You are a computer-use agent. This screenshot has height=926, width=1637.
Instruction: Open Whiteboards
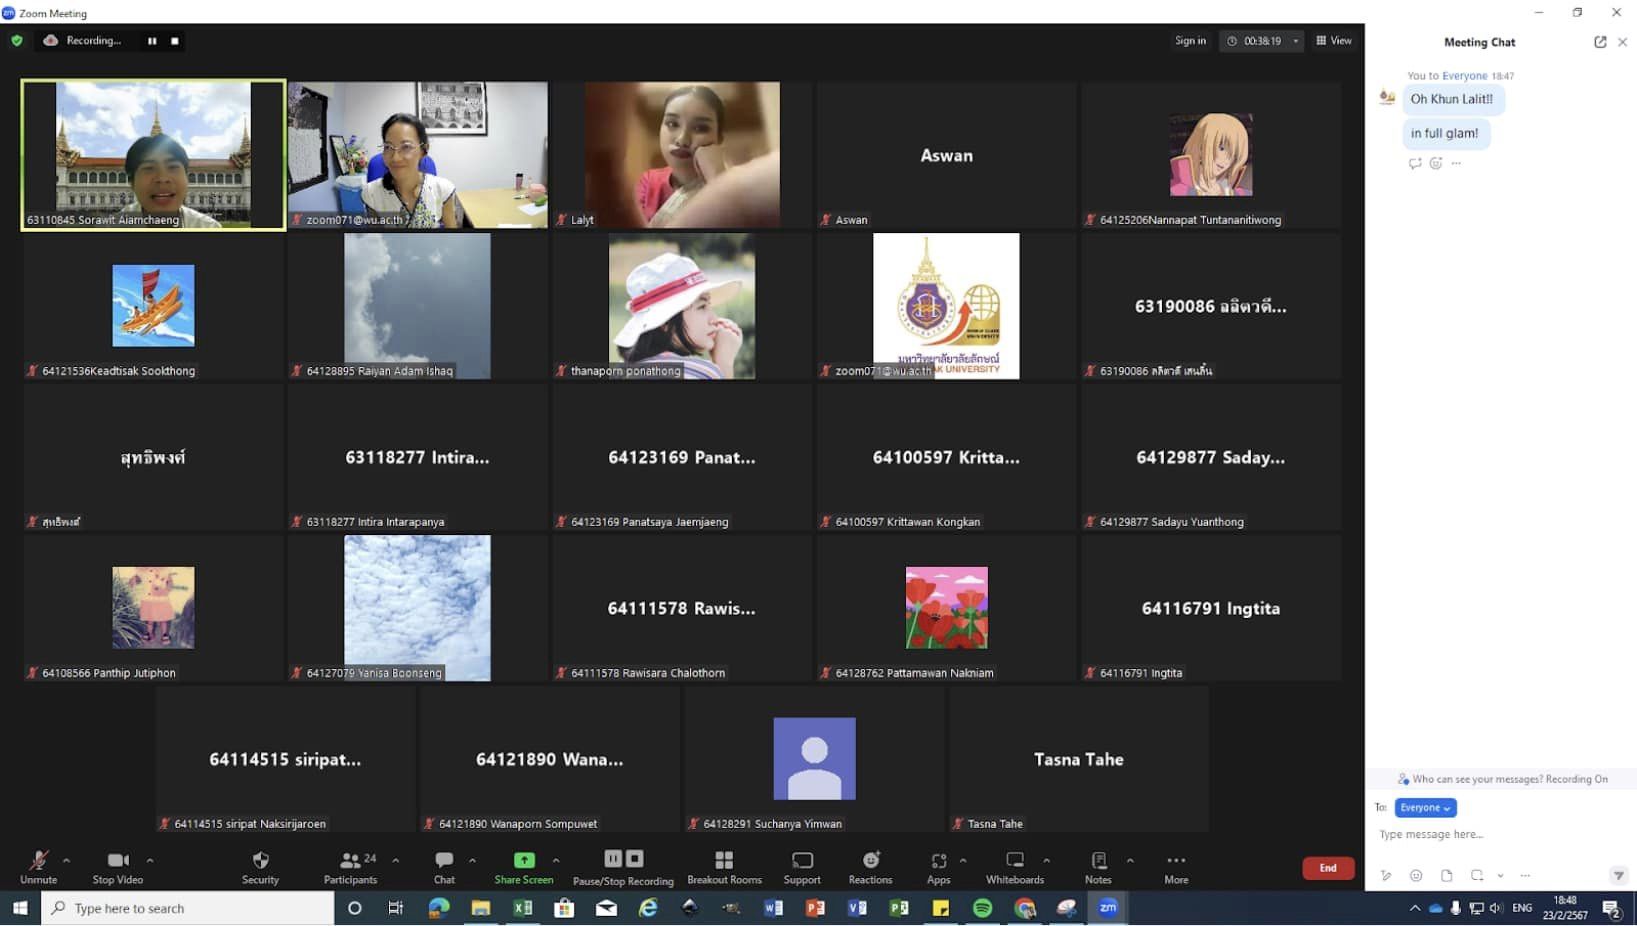[1014, 866]
